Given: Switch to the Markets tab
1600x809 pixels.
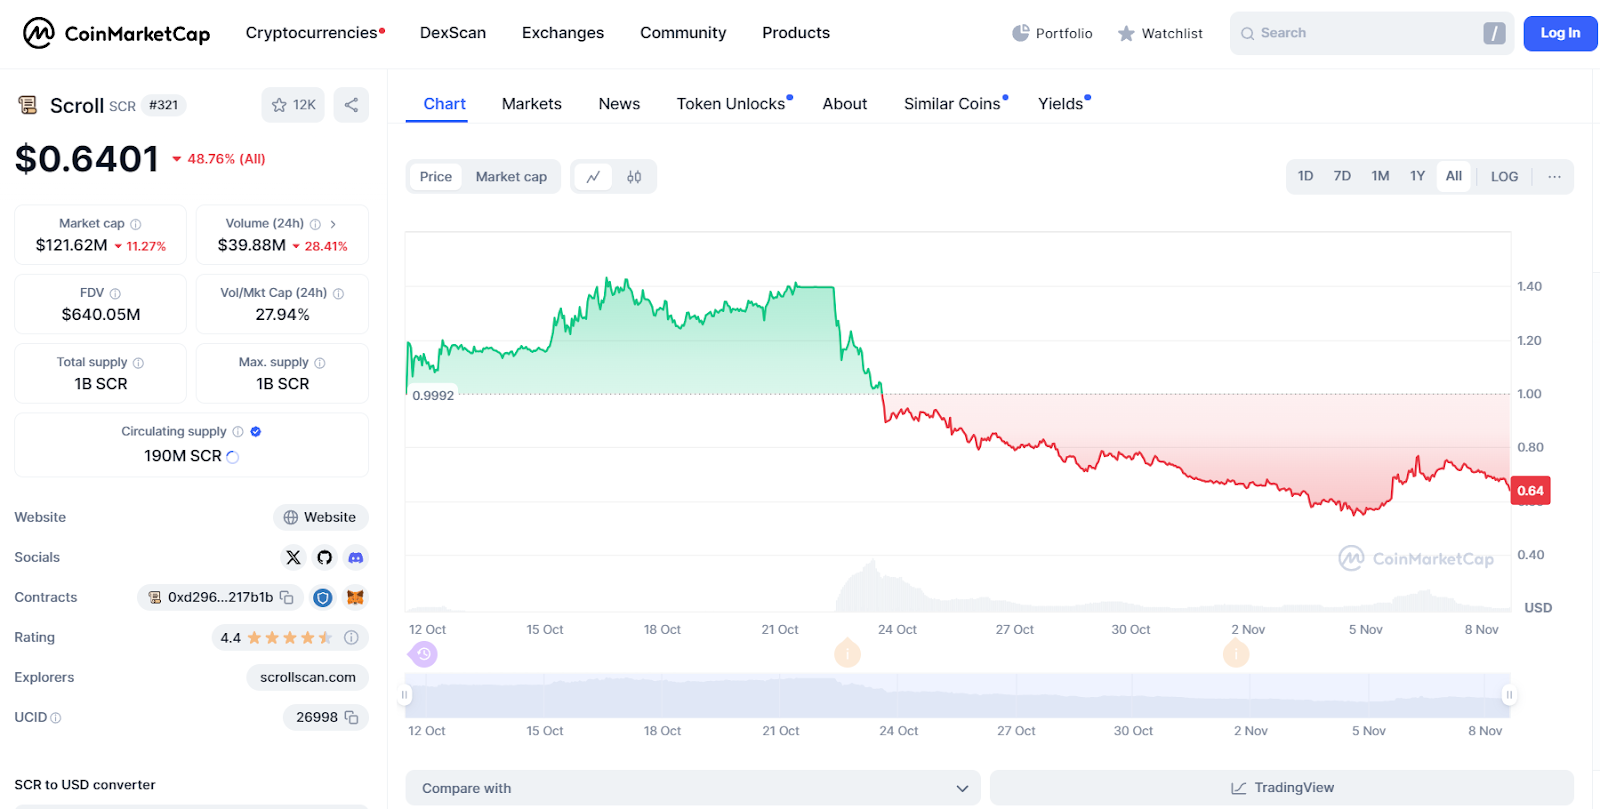Looking at the screenshot, I should [532, 104].
